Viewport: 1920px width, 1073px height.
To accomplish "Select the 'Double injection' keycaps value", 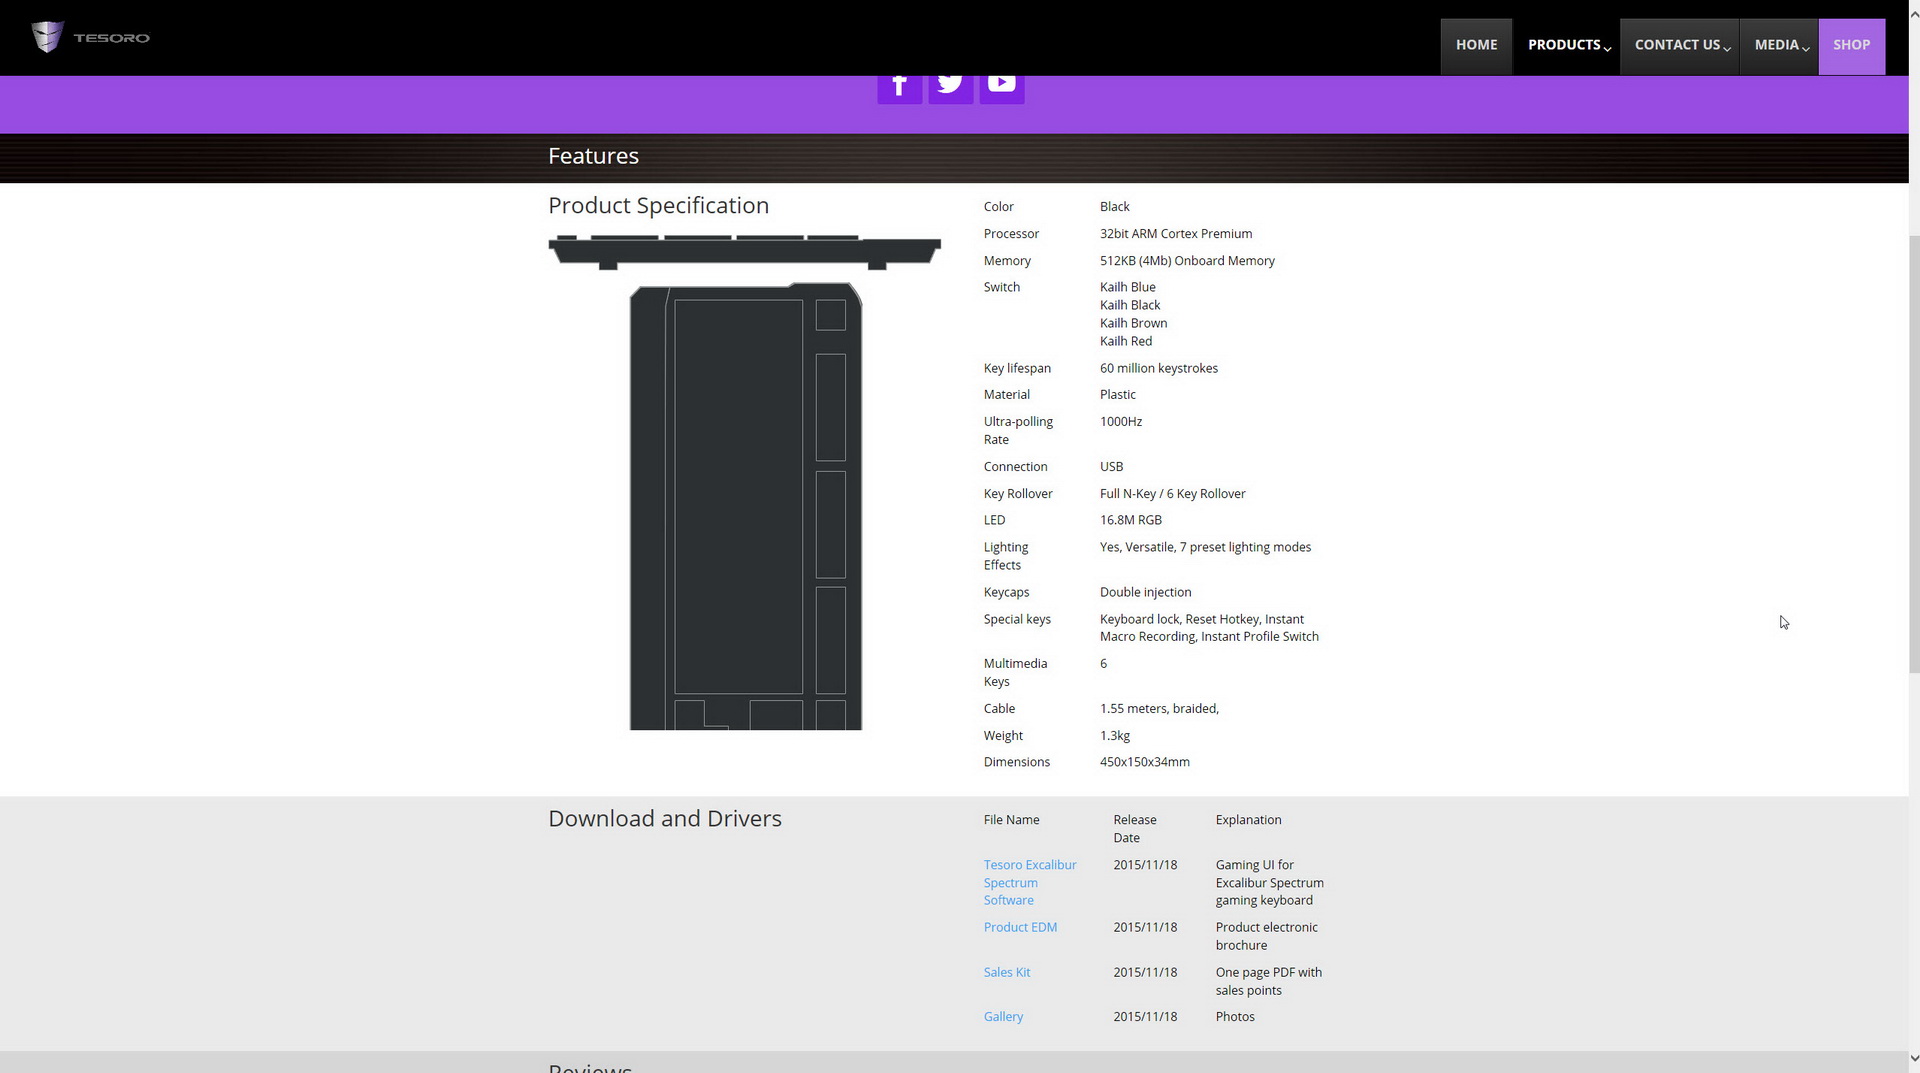I will pos(1145,592).
